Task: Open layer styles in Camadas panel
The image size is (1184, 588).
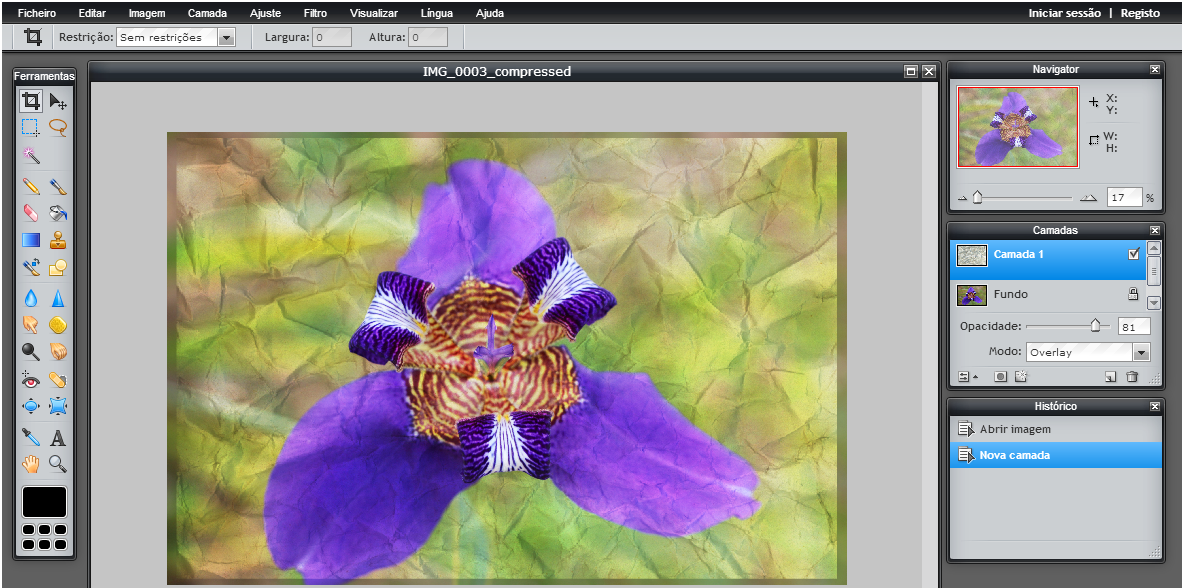Action: pyautogui.click(x=1020, y=376)
